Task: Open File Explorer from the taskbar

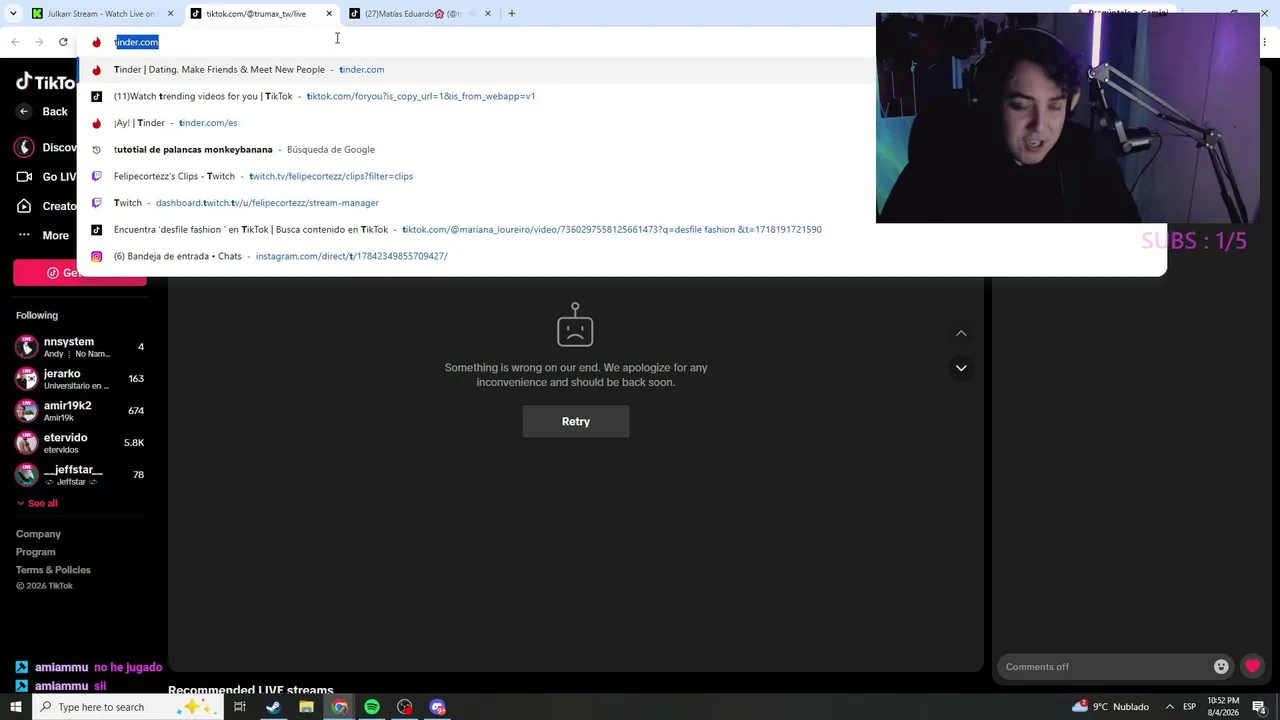Action: pyautogui.click(x=306, y=707)
